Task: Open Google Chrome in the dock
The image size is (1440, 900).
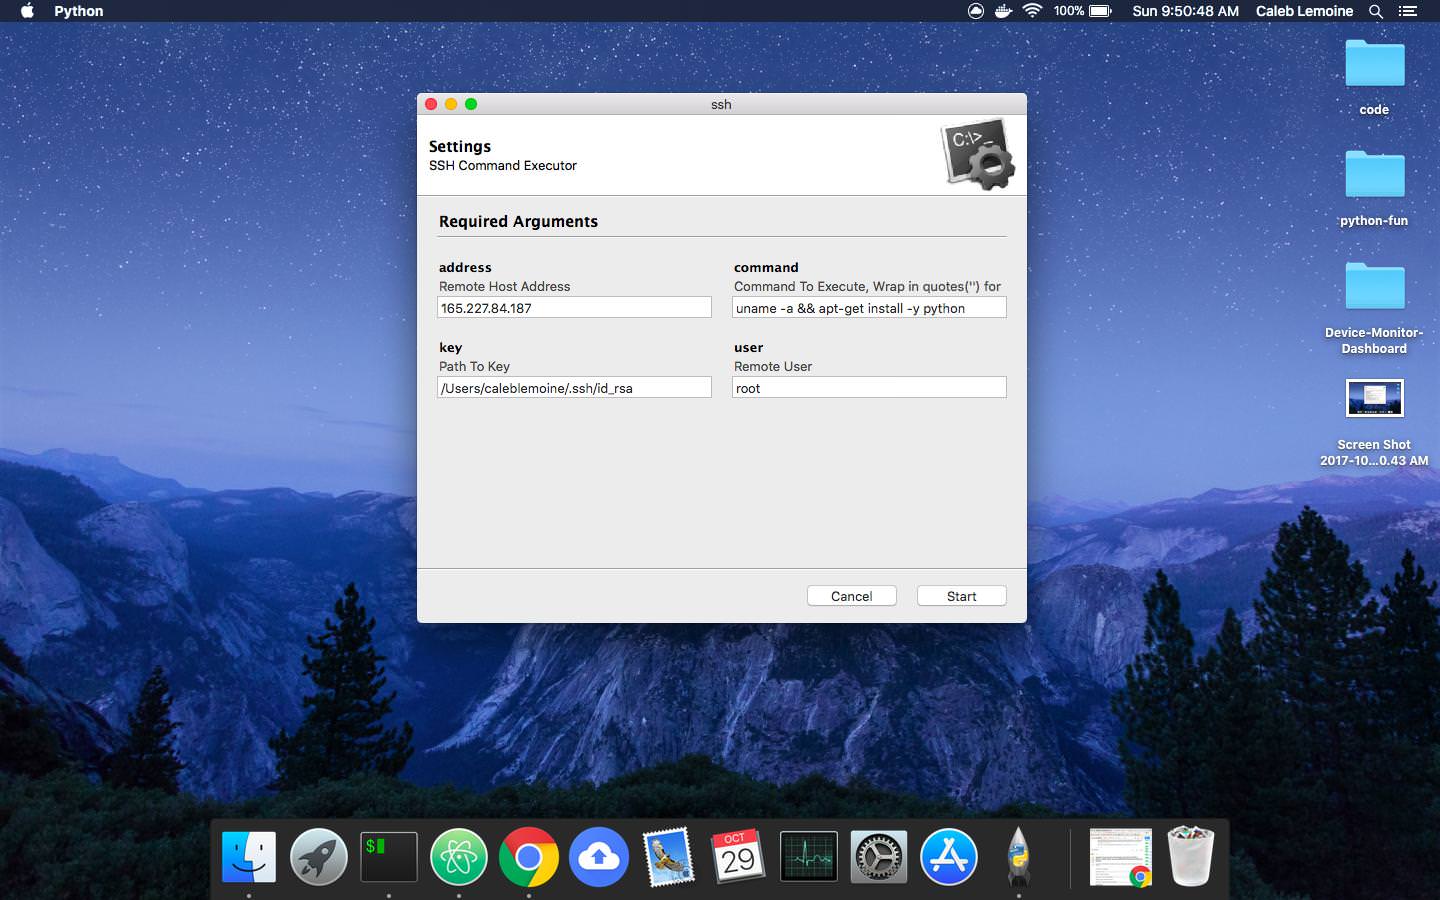Action: pos(529,857)
